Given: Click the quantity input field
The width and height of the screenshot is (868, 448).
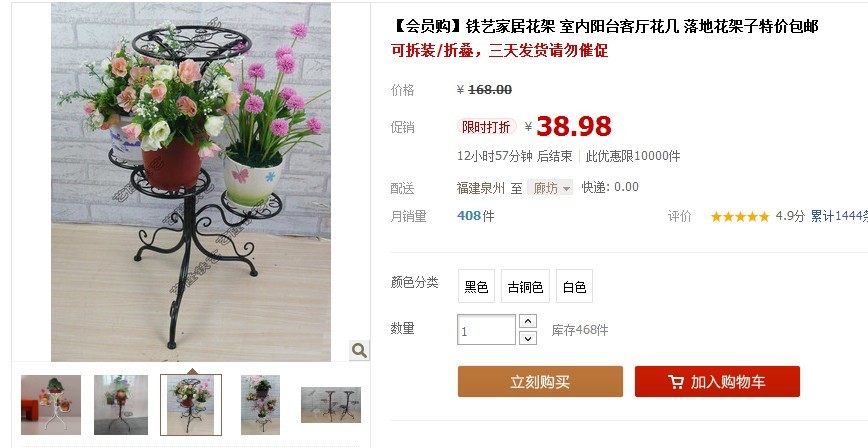Looking at the screenshot, I should point(487,329).
